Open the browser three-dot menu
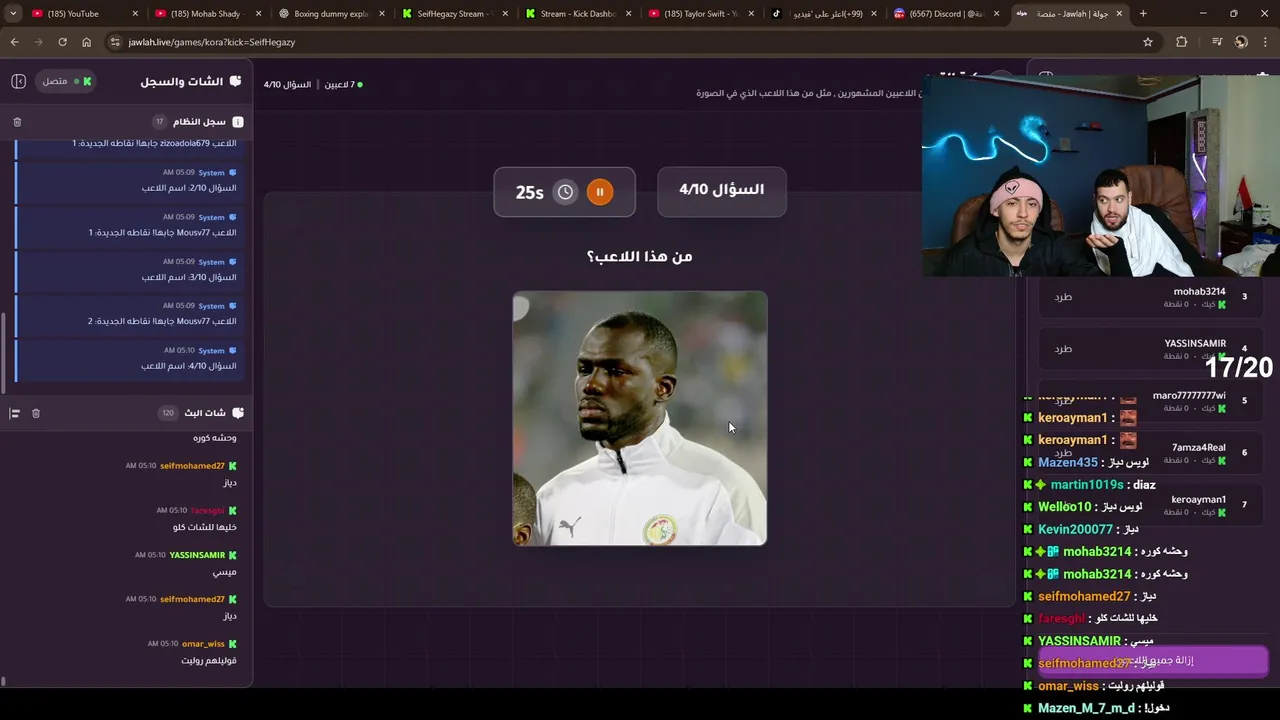The image size is (1280, 720). 1265,42
